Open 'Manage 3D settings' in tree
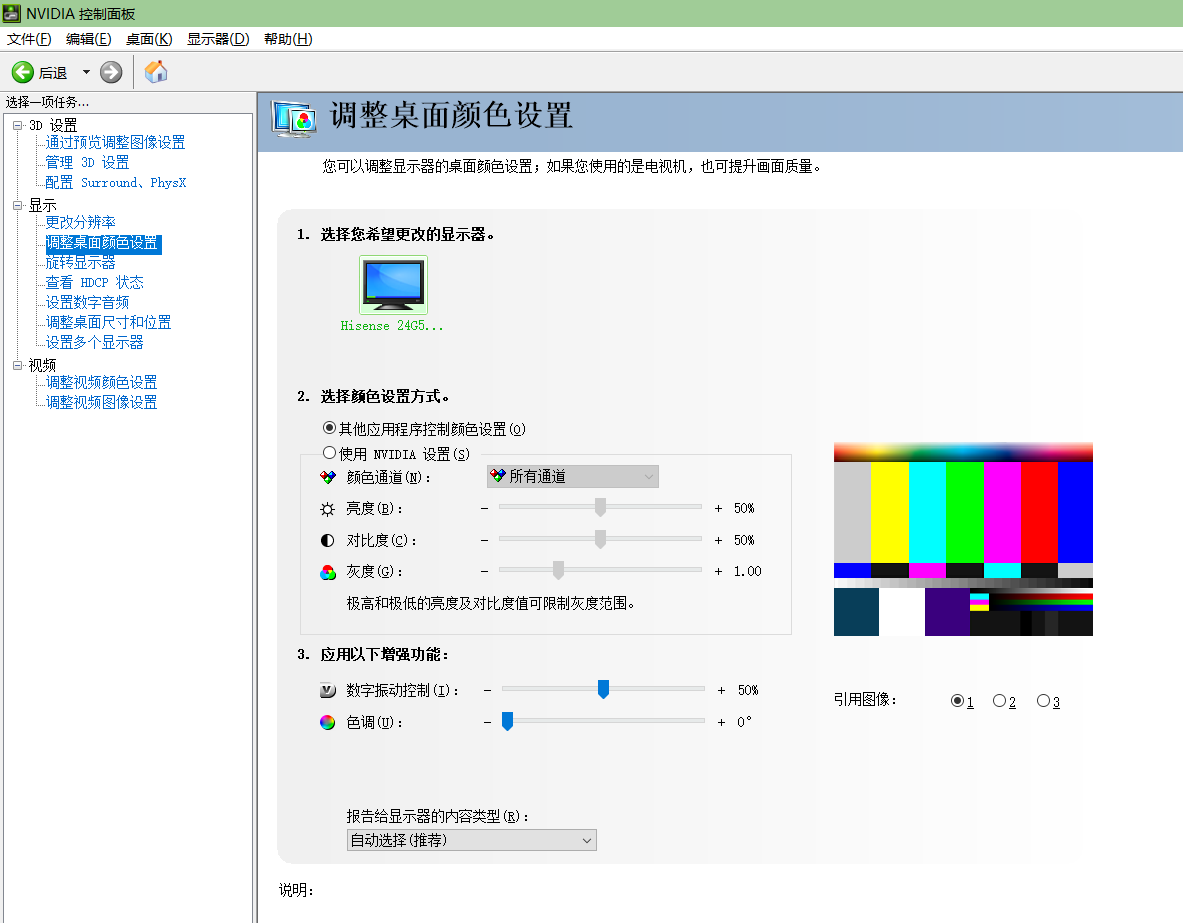 (87, 162)
